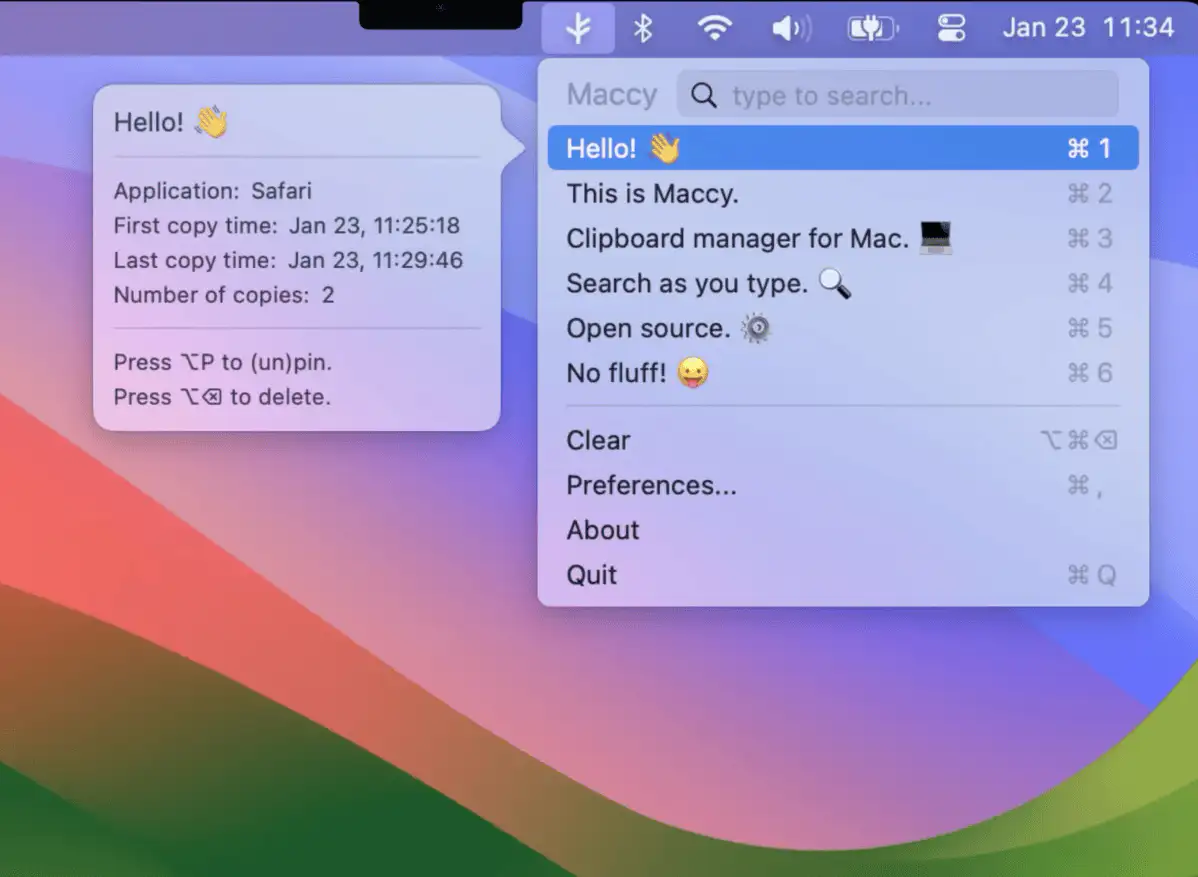The height and width of the screenshot is (877, 1198).
Task: Click the Maccy menu bar icon
Action: [x=578, y=28]
